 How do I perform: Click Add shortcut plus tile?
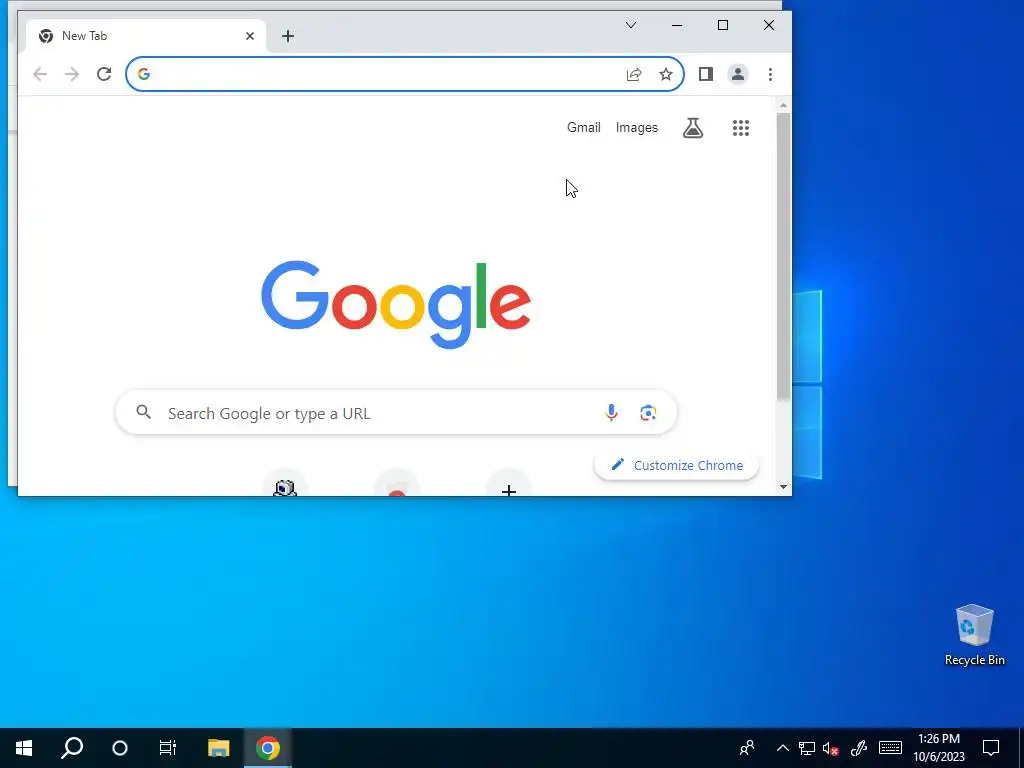509,484
